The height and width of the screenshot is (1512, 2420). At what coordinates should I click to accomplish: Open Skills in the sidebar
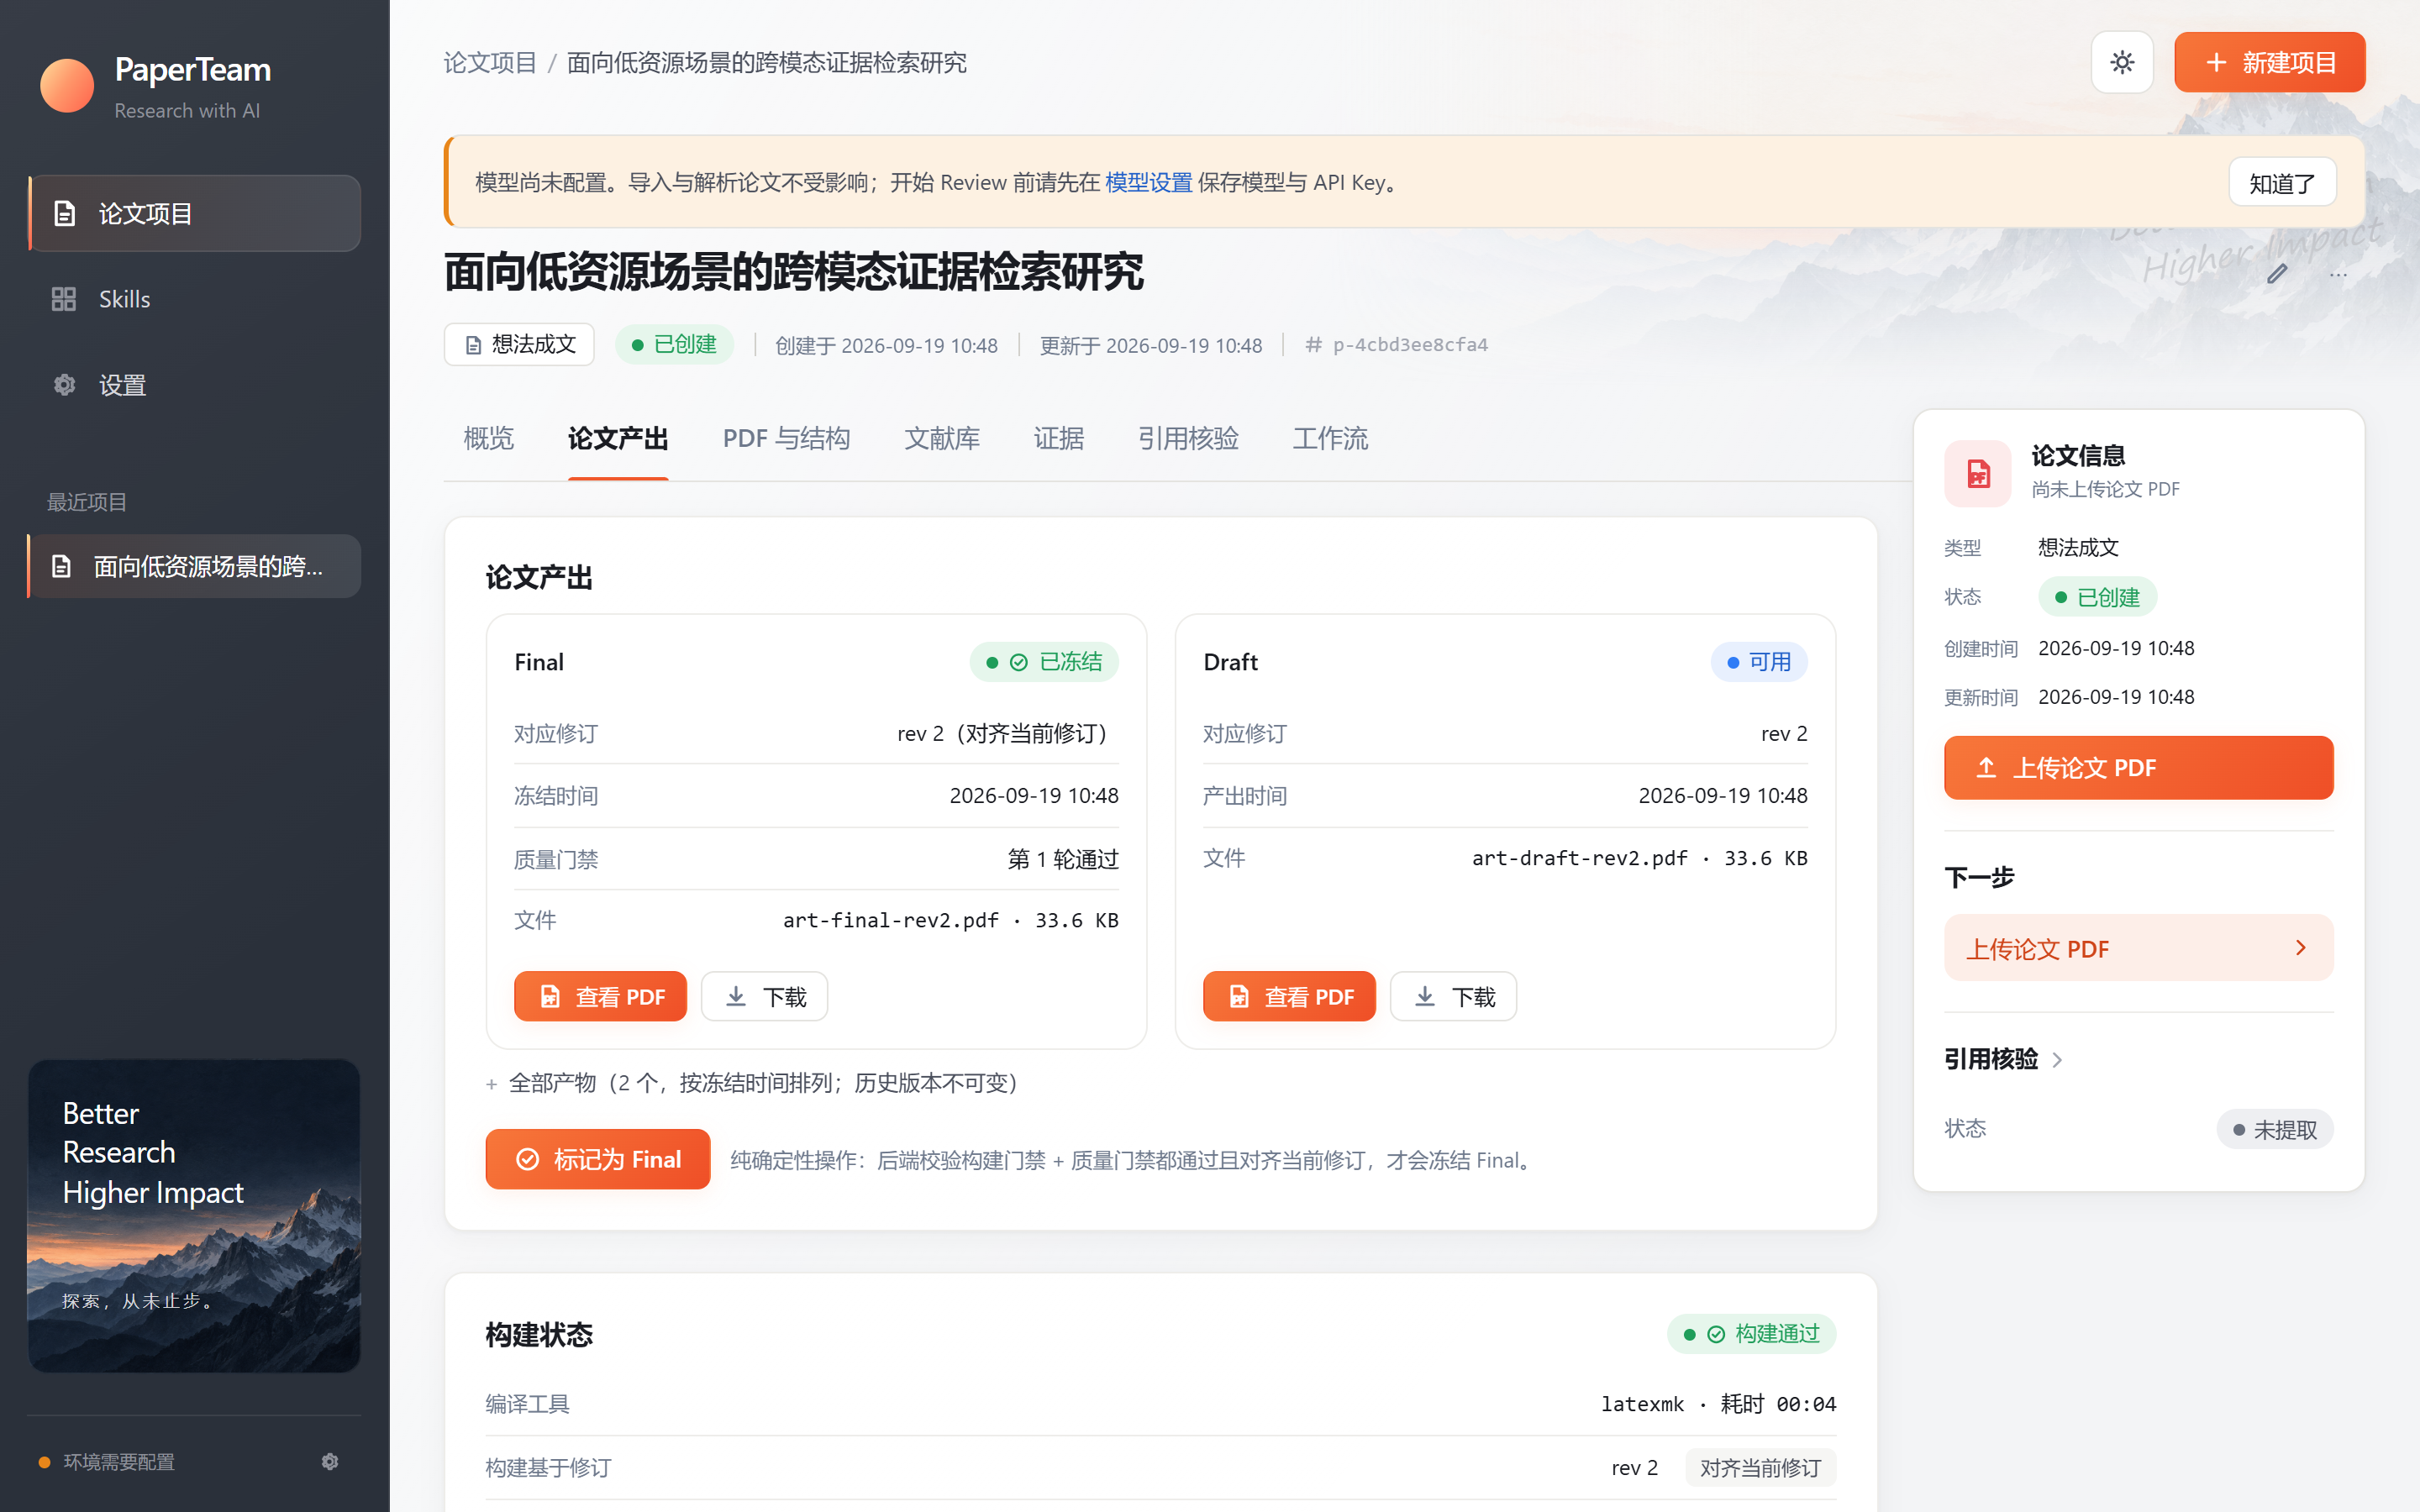(x=194, y=299)
